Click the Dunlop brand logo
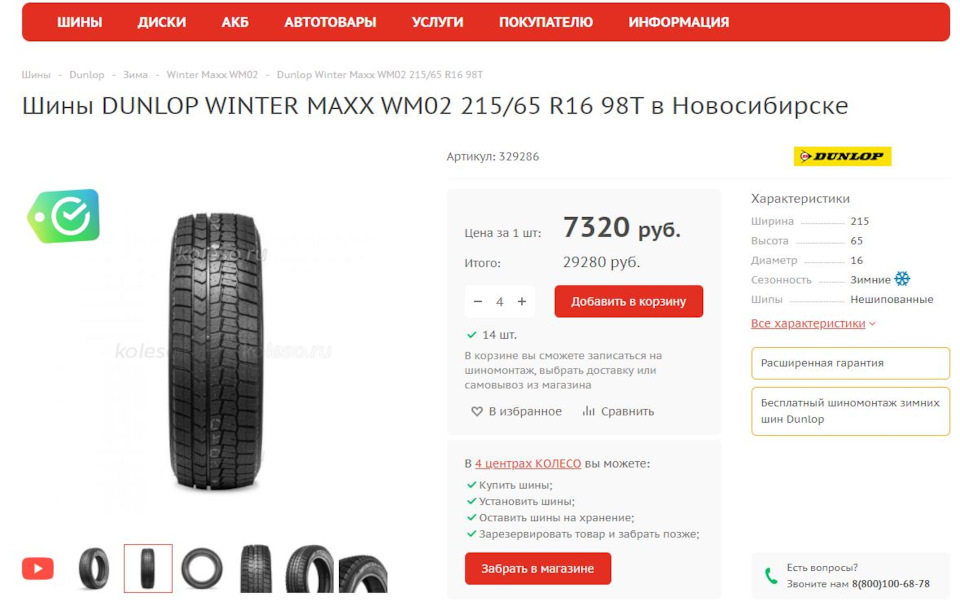The width and height of the screenshot is (960, 615). [x=842, y=156]
